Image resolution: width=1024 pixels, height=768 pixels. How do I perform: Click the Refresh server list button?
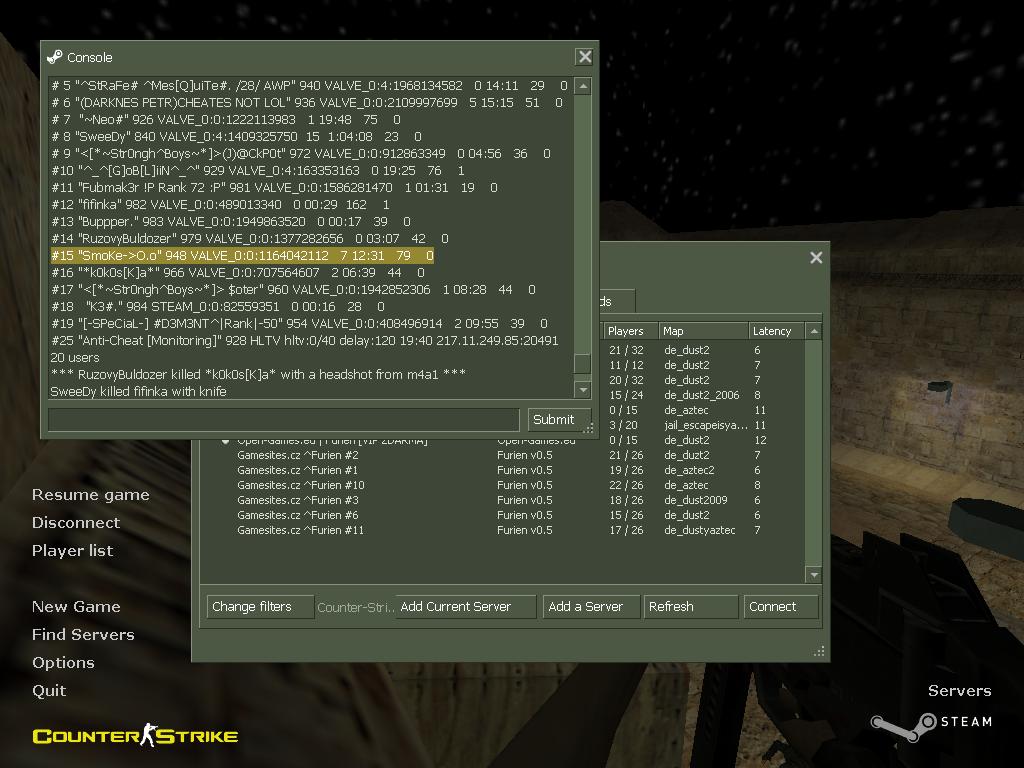coord(690,606)
